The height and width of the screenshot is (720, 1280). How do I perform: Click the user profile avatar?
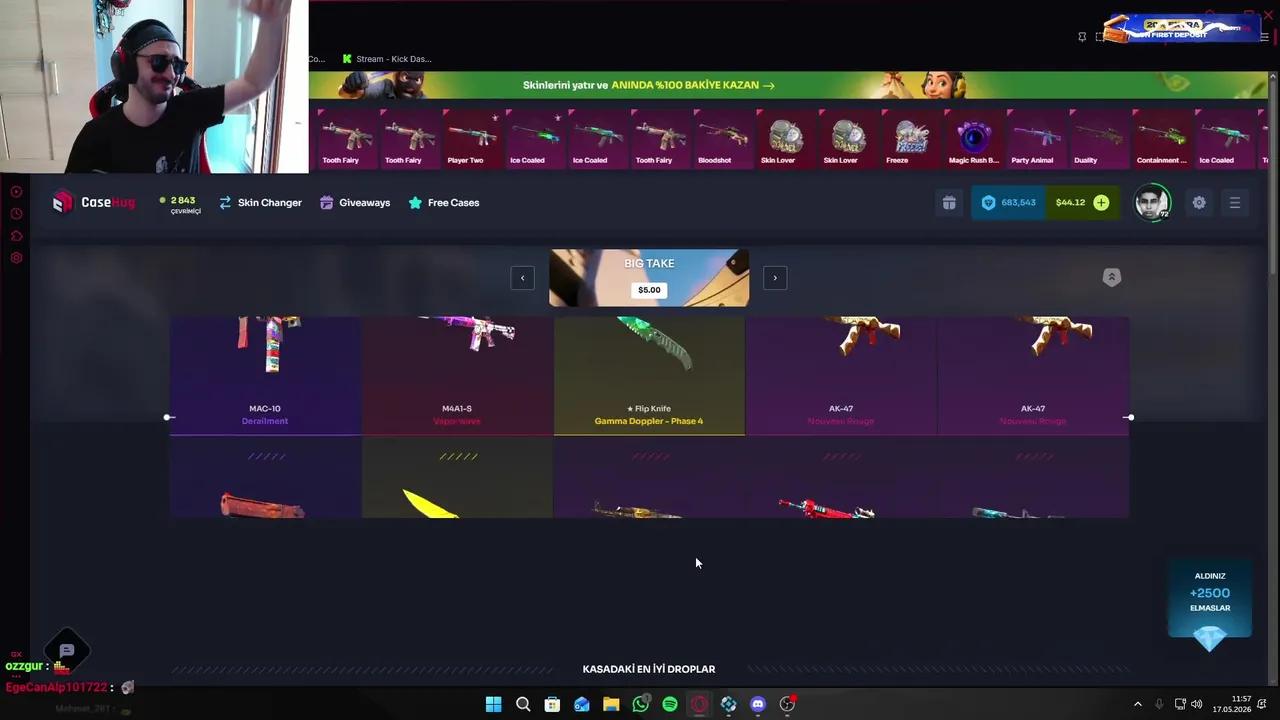[x=1152, y=203]
